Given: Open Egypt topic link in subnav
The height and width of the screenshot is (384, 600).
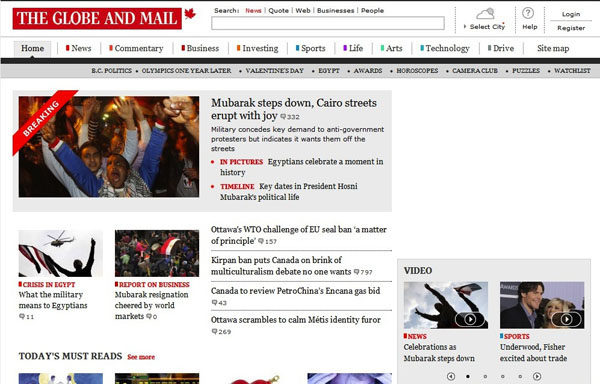Looking at the screenshot, I should [329, 71].
